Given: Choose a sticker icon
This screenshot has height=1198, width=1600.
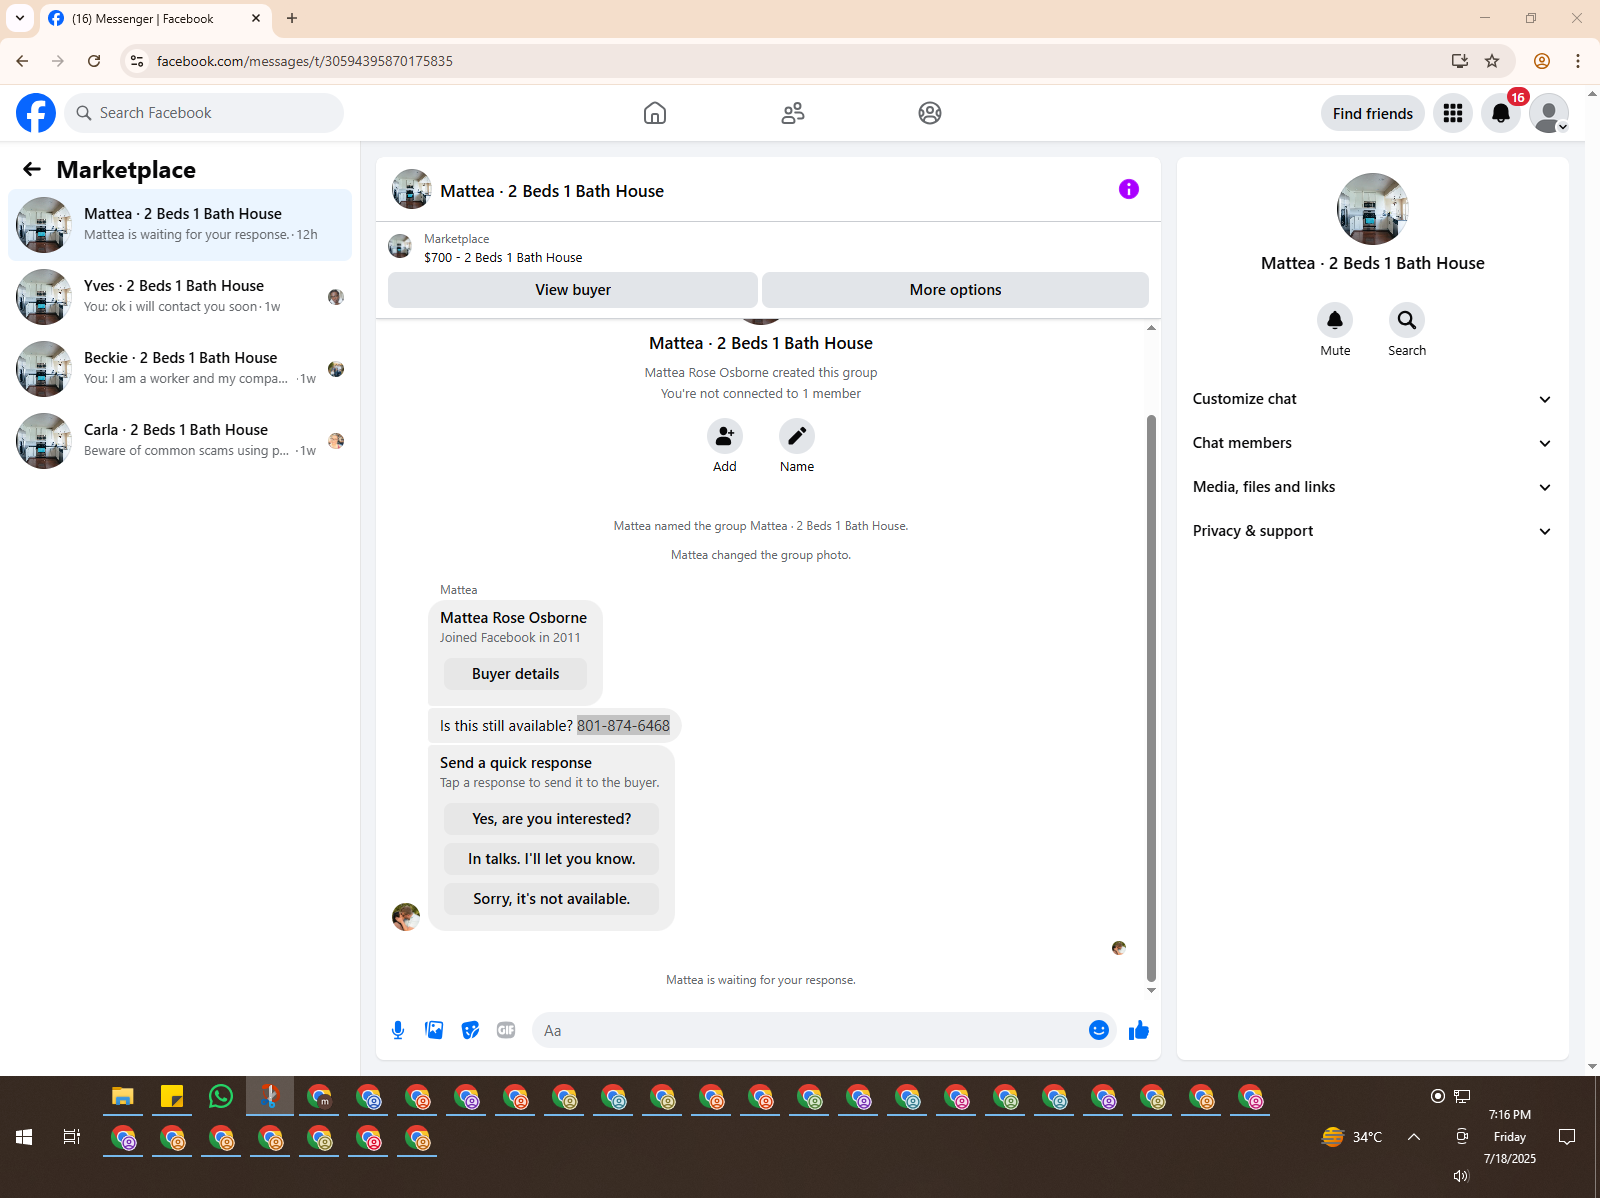Looking at the screenshot, I should tap(470, 1030).
